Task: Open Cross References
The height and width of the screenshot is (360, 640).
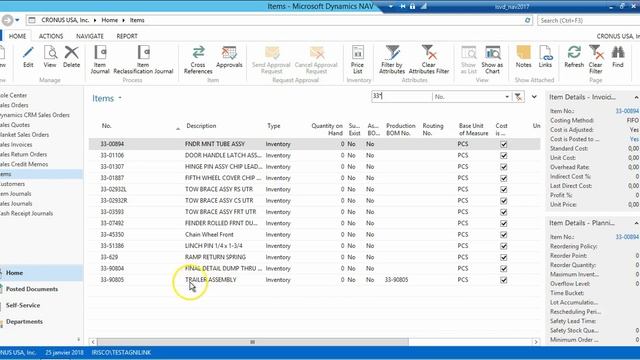Action: tap(198, 60)
